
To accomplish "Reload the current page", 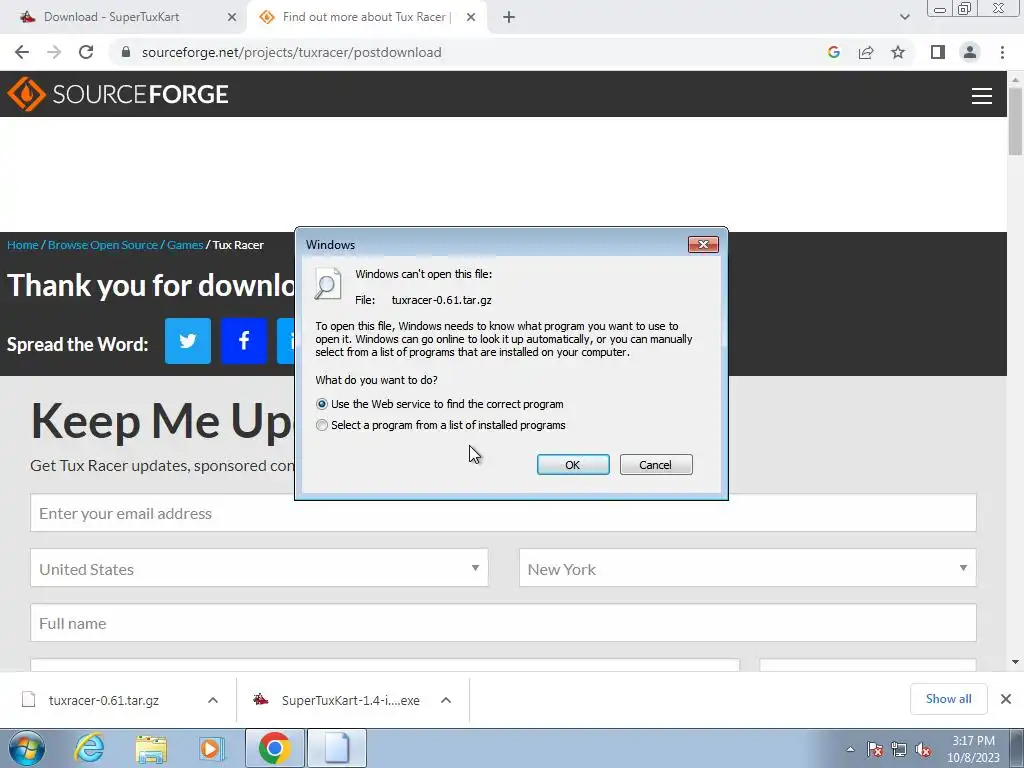I will [x=86, y=52].
